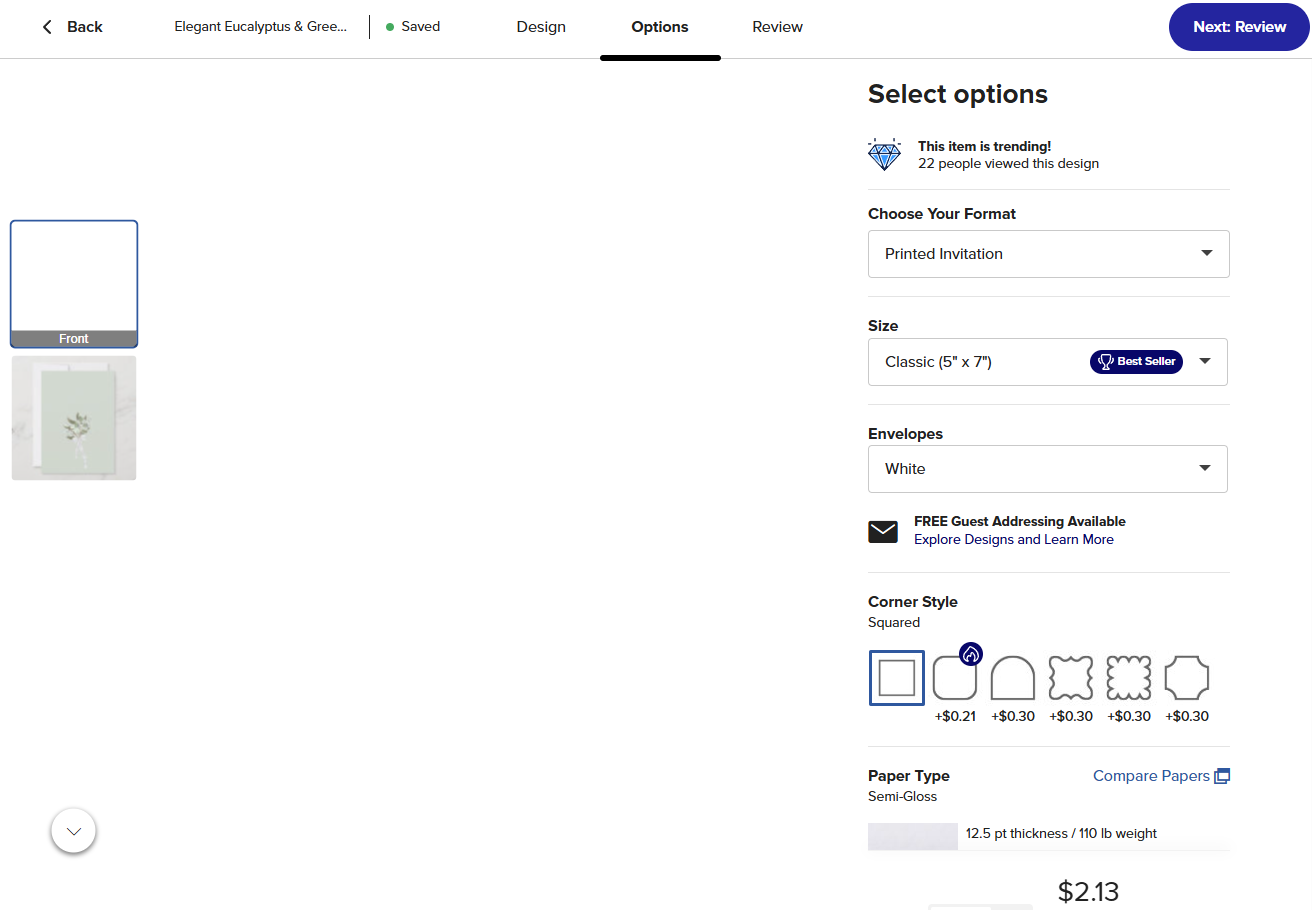Go to the Review tab

coord(778,27)
